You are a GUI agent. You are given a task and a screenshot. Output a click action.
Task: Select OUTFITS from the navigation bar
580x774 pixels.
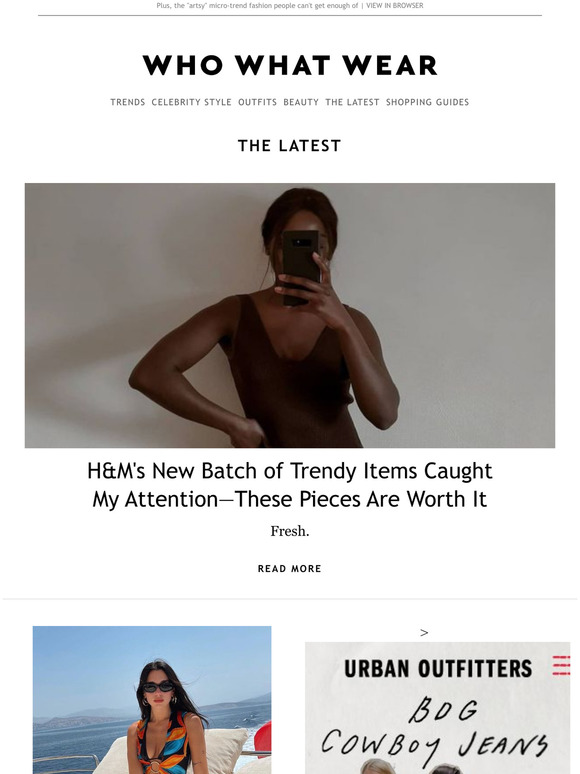[x=258, y=102]
